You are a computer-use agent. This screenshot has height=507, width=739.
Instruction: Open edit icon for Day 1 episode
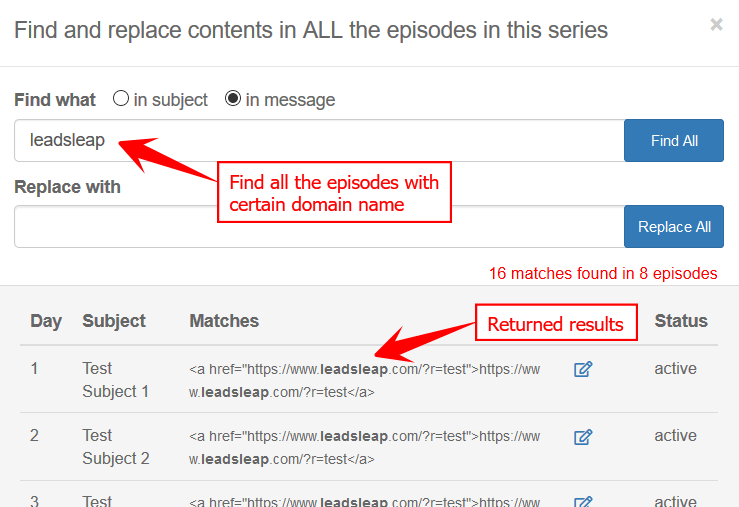point(583,369)
